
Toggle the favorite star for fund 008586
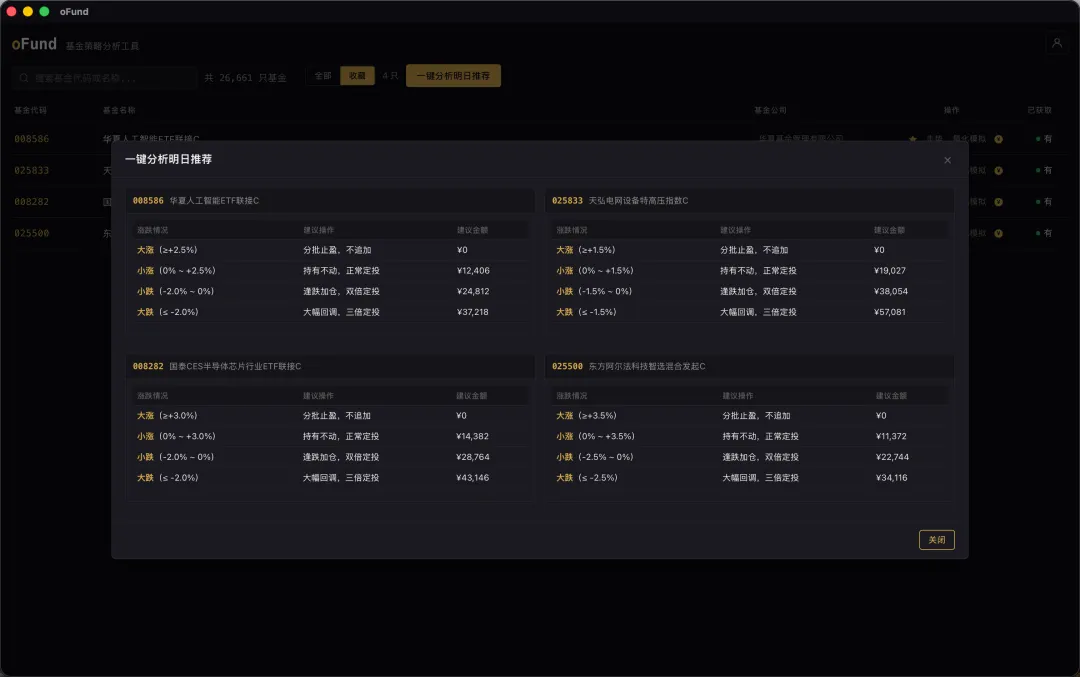click(913, 139)
